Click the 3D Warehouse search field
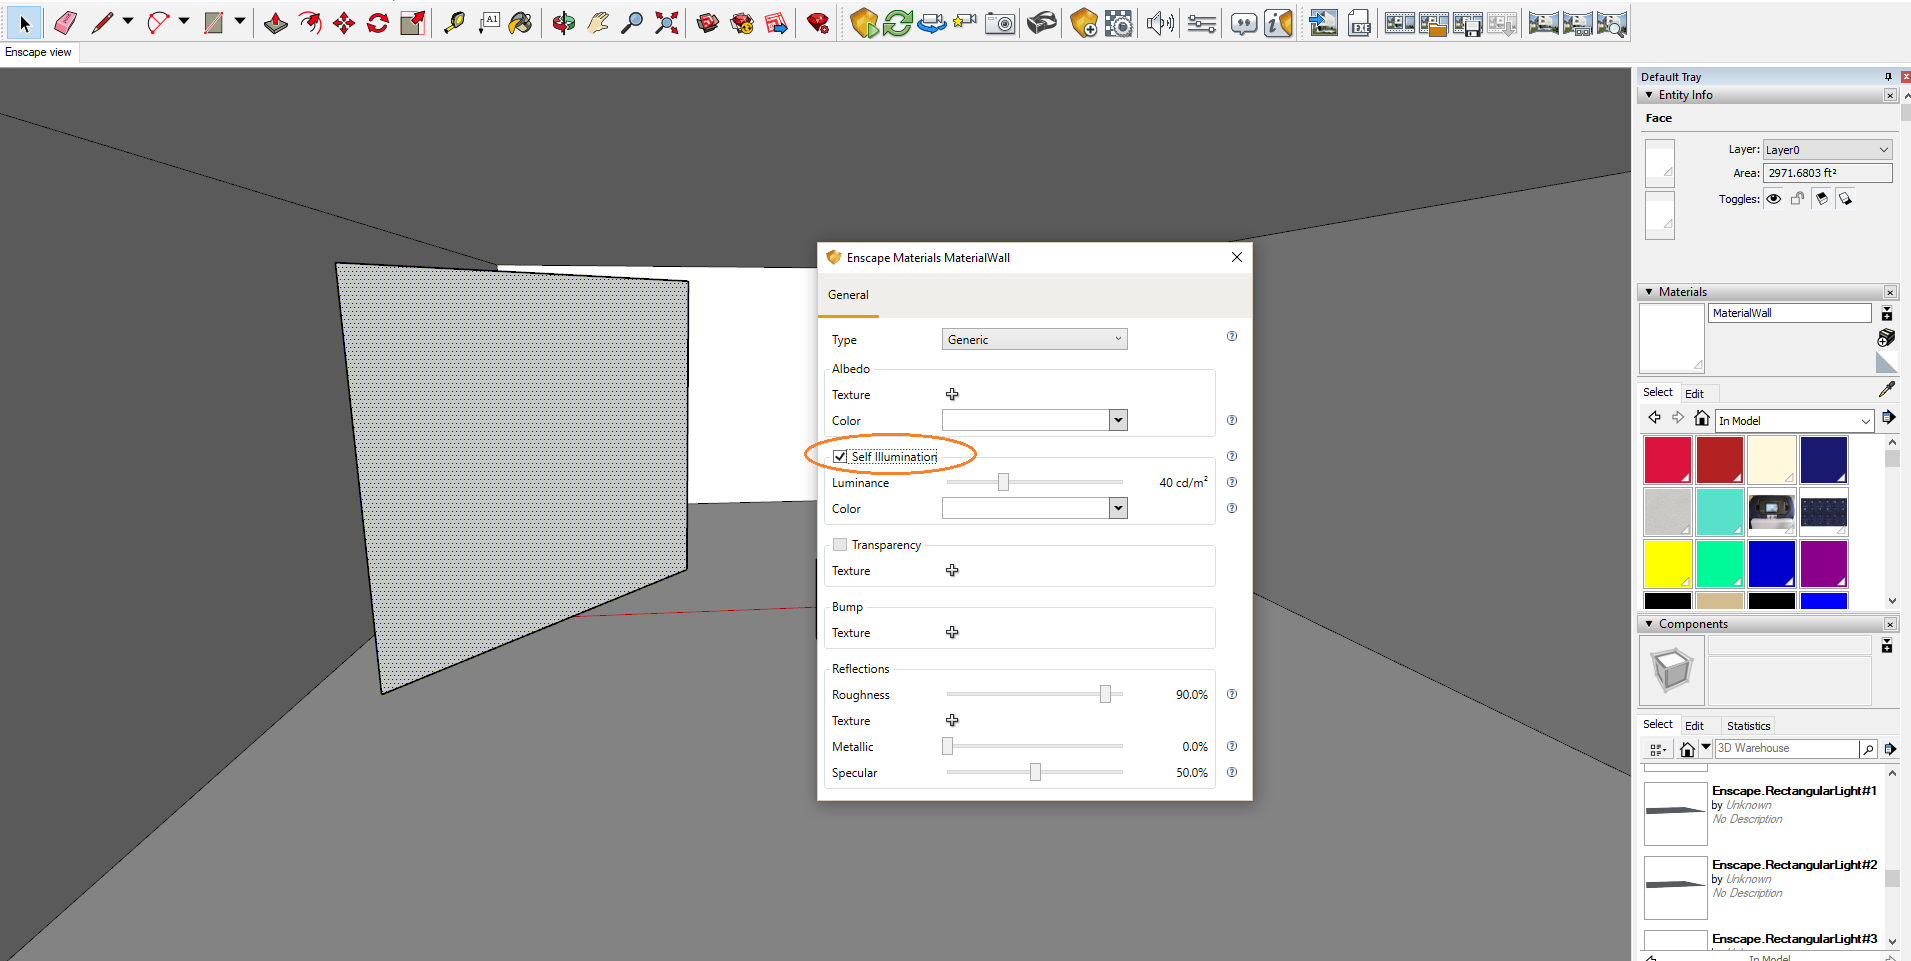 click(1786, 748)
